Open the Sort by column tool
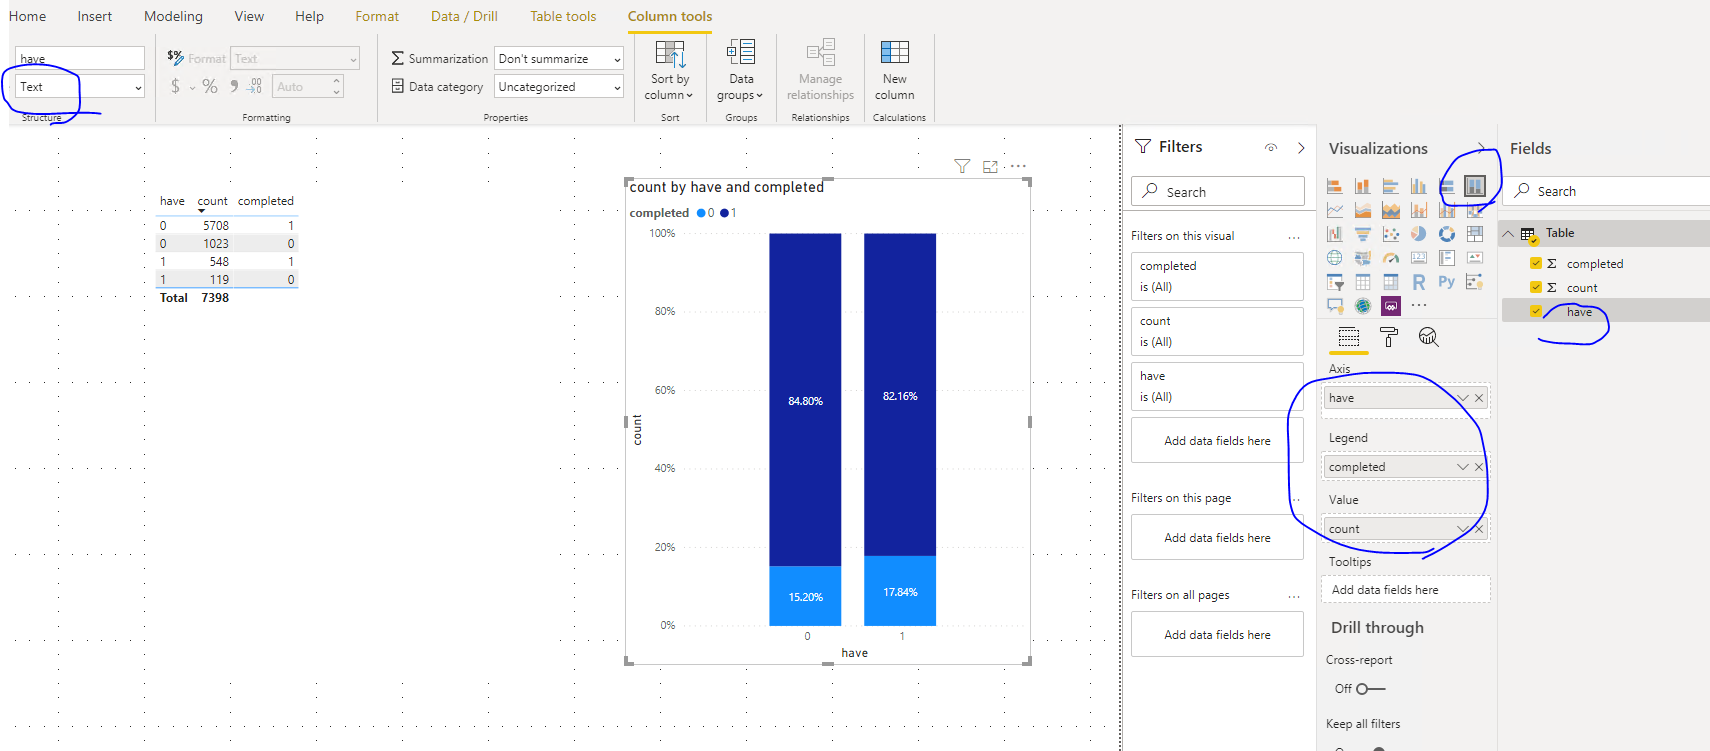1710x751 pixels. pyautogui.click(x=670, y=70)
